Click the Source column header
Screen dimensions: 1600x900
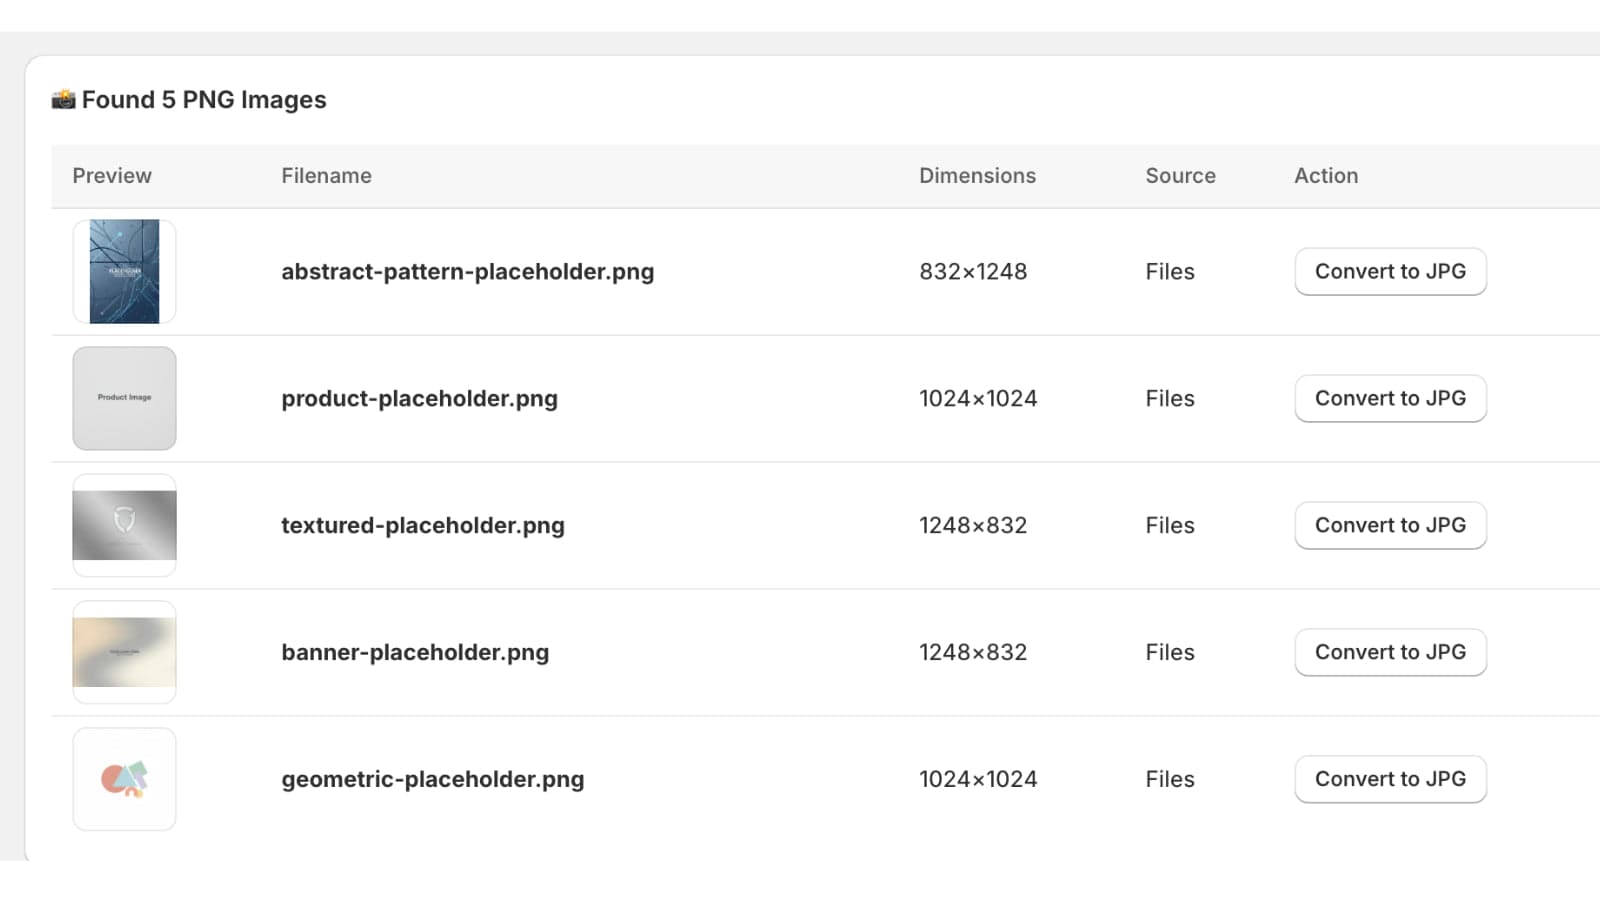[x=1180, y=176]
